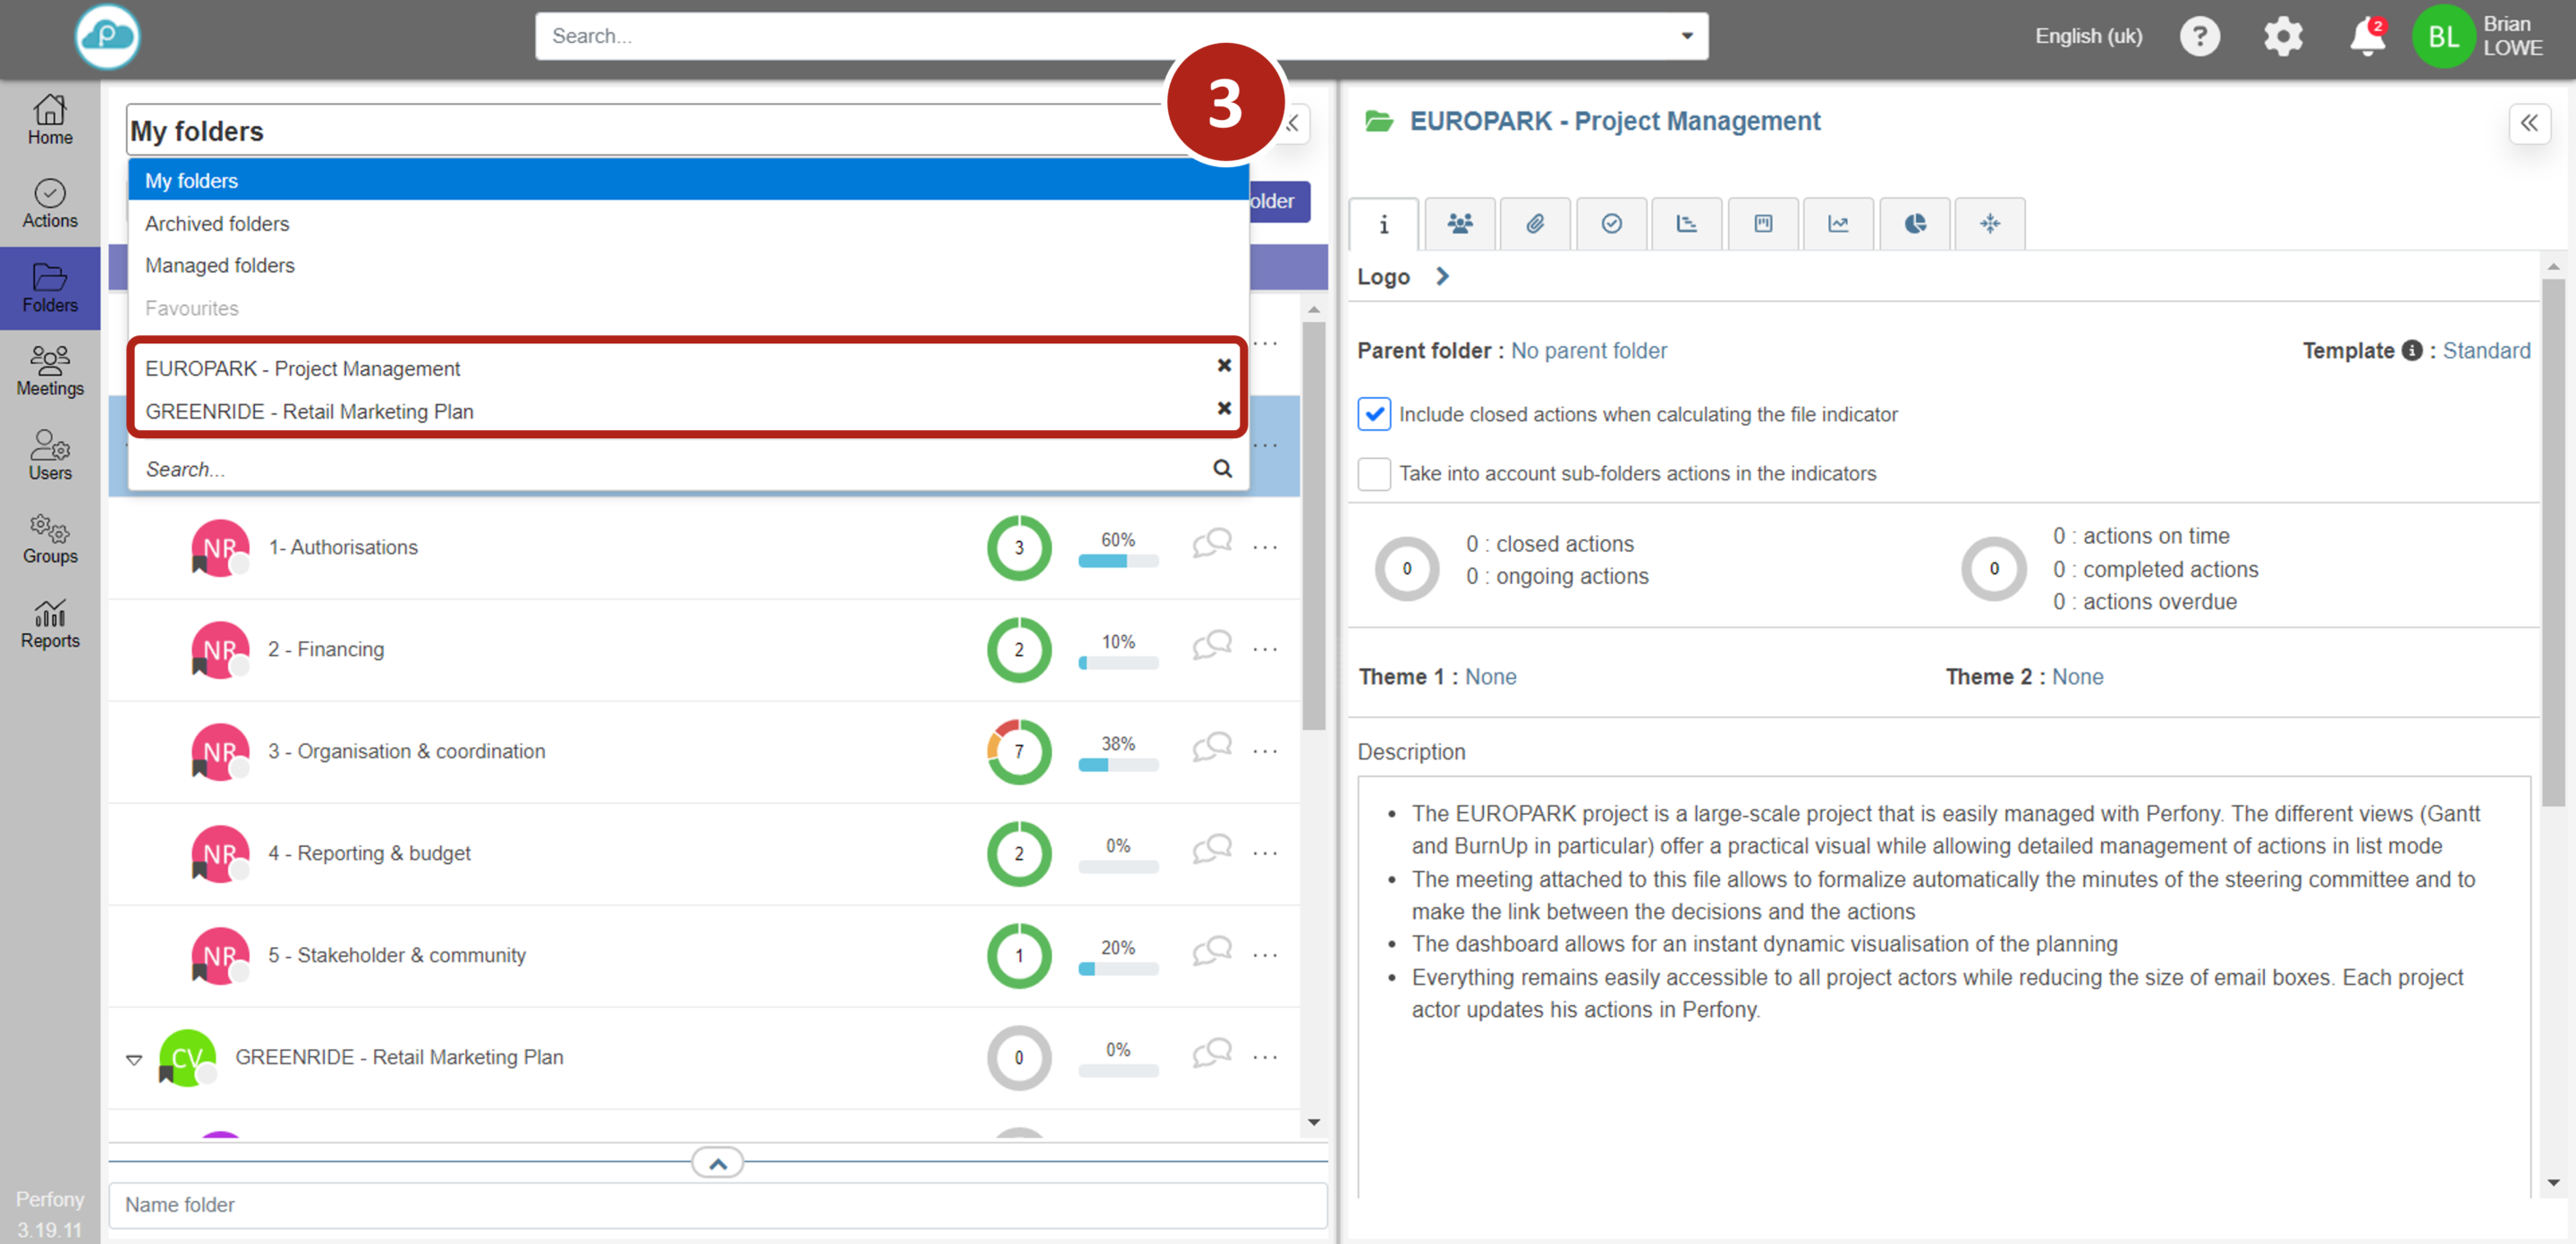Expand the Logo section chevron
This screenshot has height=1244, width=2576.
click(x=1441, y=276)
